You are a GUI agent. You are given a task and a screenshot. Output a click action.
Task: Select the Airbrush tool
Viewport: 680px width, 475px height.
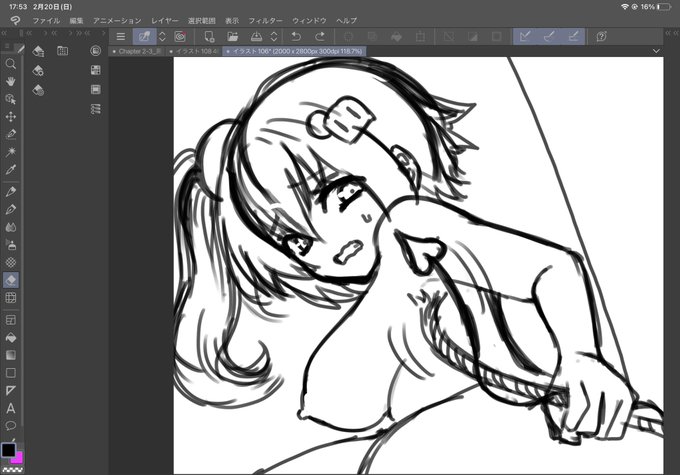[x=11, y=245]
